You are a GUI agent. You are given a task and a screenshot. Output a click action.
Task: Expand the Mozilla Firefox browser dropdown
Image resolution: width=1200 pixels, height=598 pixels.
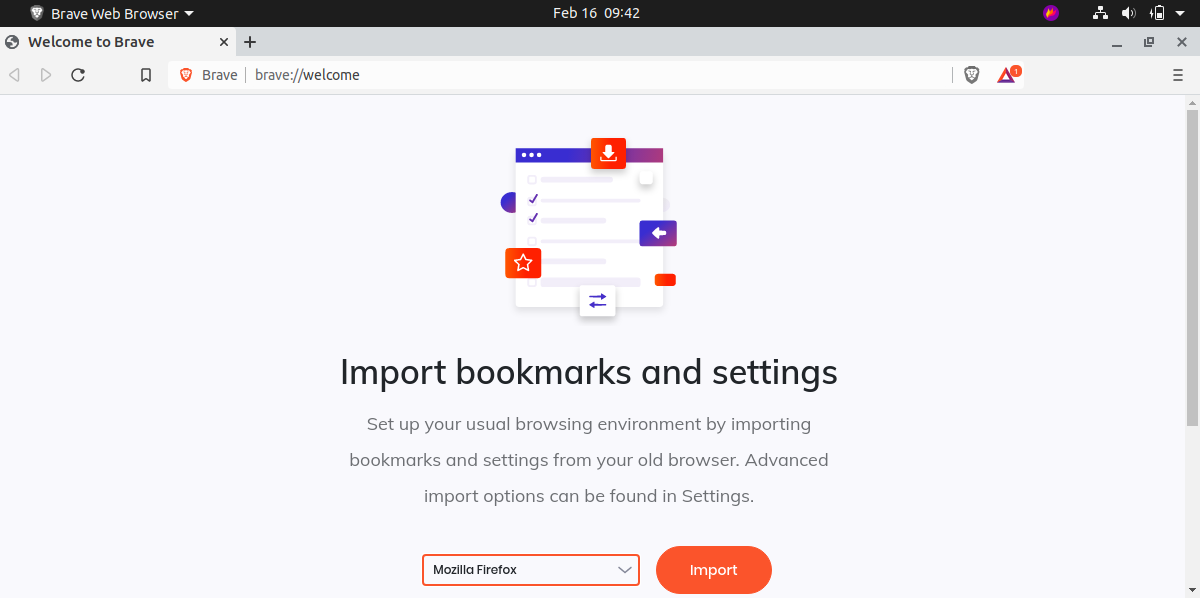(531, 570)
